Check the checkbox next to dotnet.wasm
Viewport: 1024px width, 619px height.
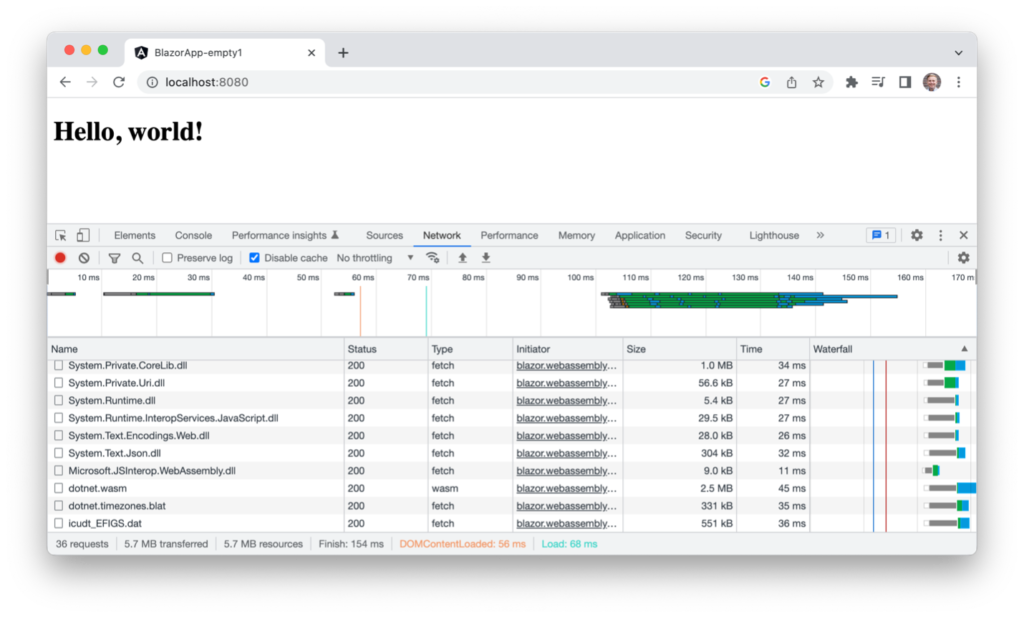pos(57,488)
